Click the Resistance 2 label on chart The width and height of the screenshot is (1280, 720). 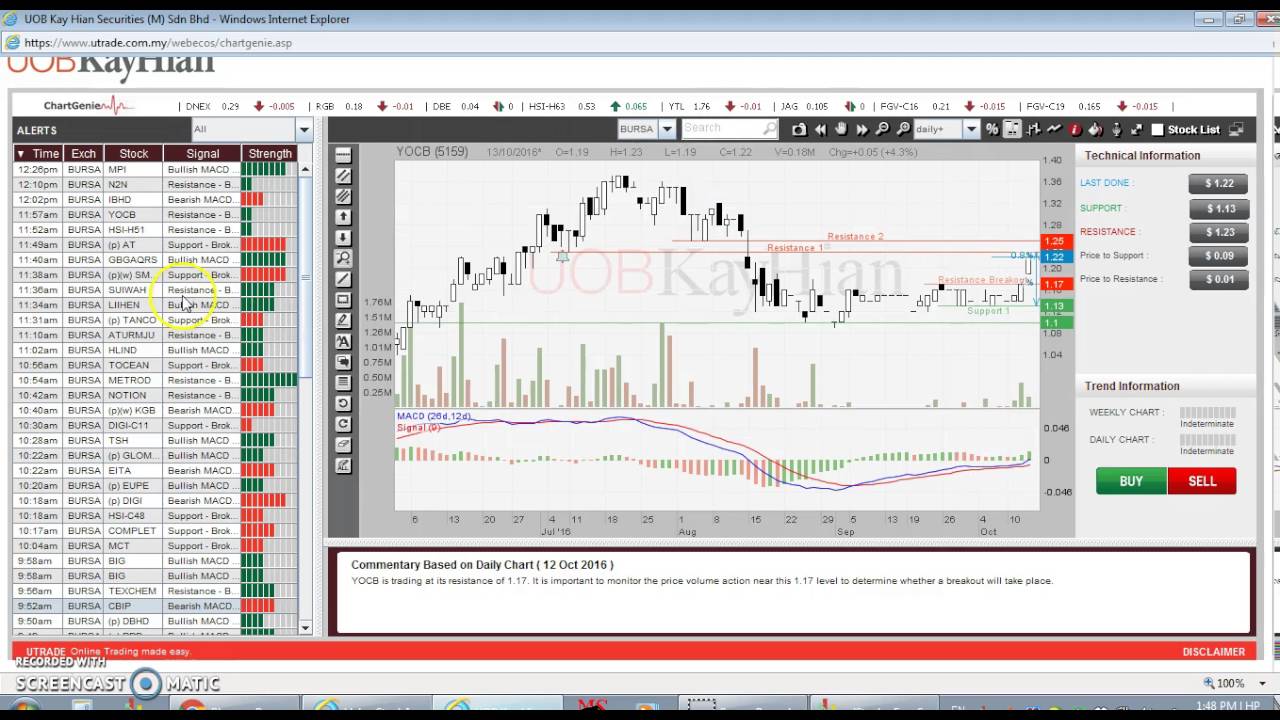click(855, 237)
